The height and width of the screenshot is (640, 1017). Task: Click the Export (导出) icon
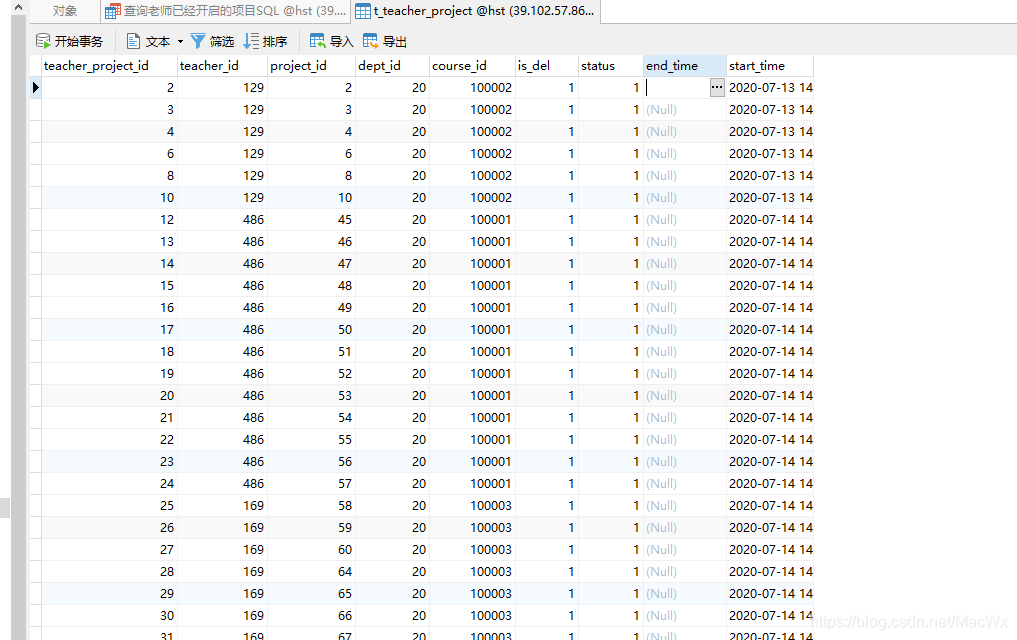[x=370, y=41]
